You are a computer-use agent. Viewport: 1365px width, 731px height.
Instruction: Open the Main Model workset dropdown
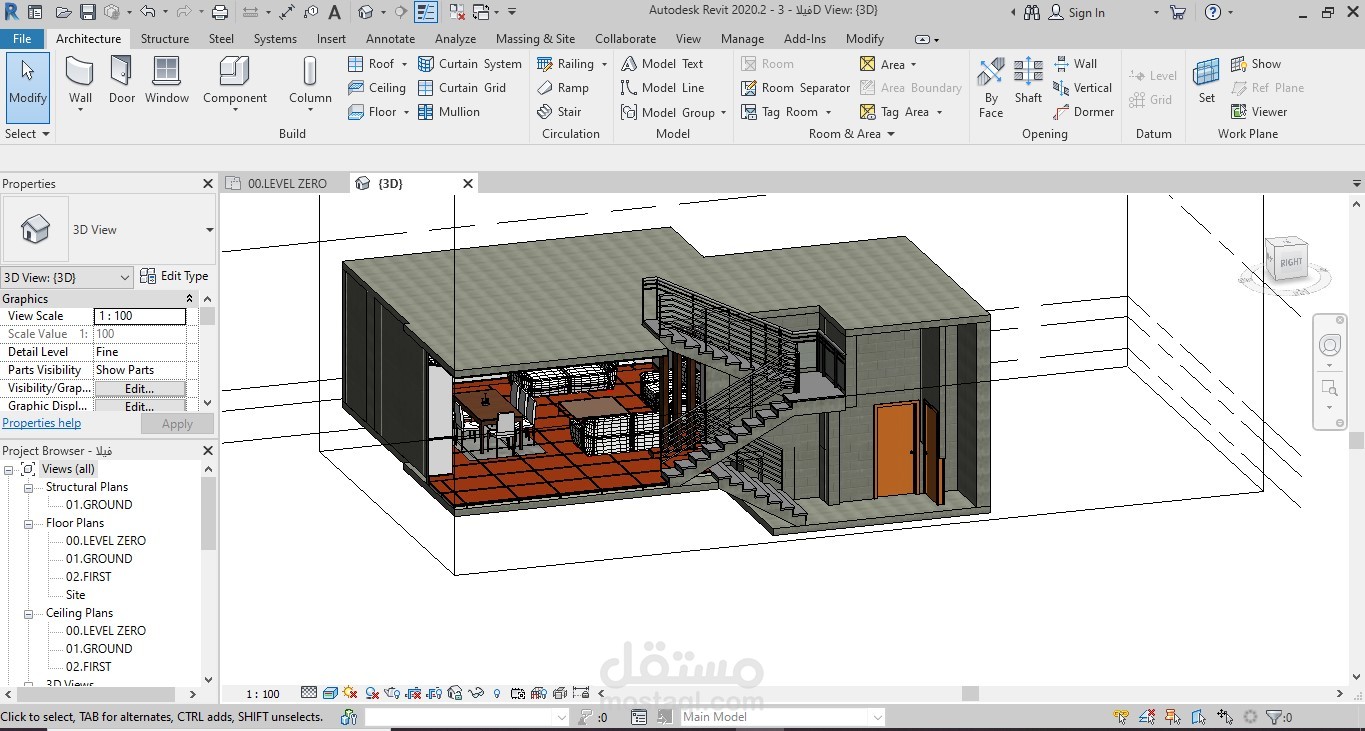pyautogui.click(x=783, y=717)
